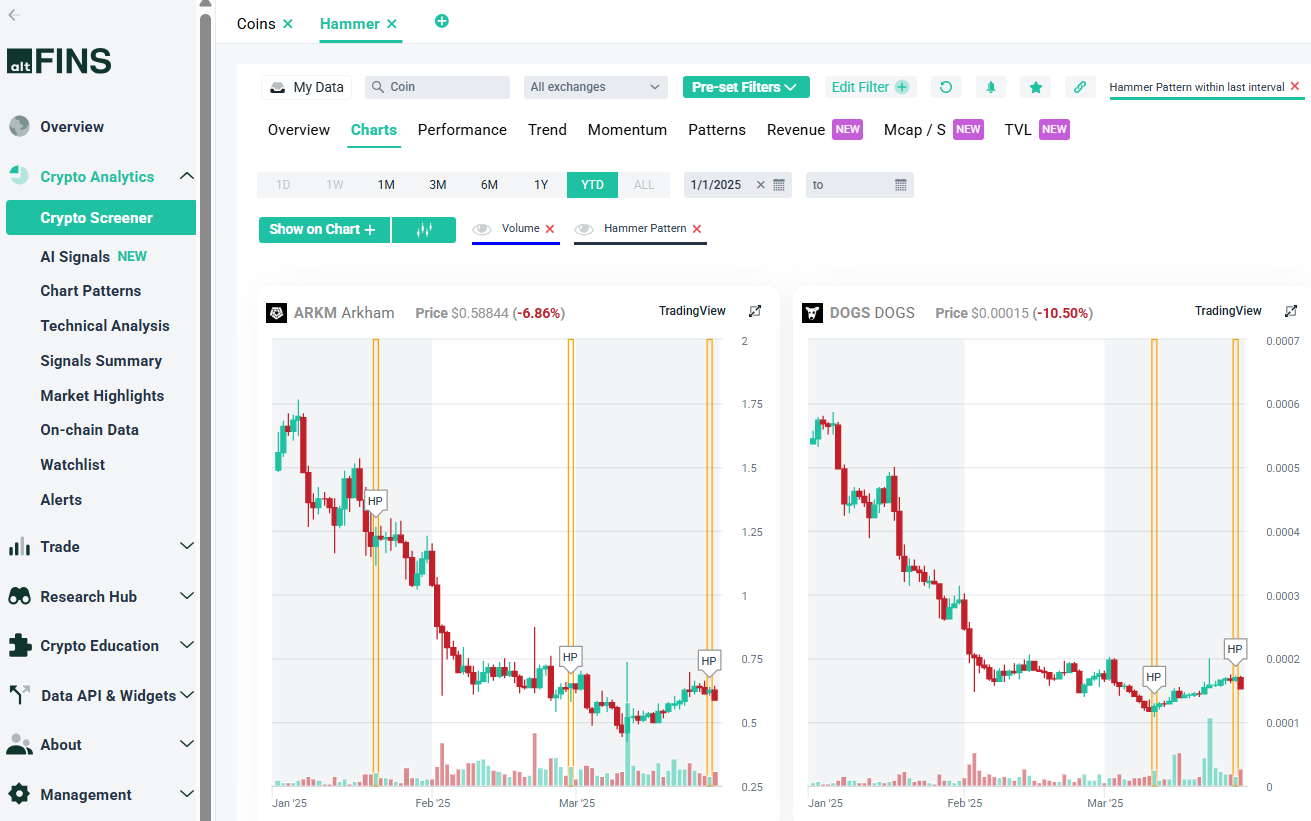Screen dimensions: 1311x821
Task: Click the bell alert icon button
Action: [991, 87]
